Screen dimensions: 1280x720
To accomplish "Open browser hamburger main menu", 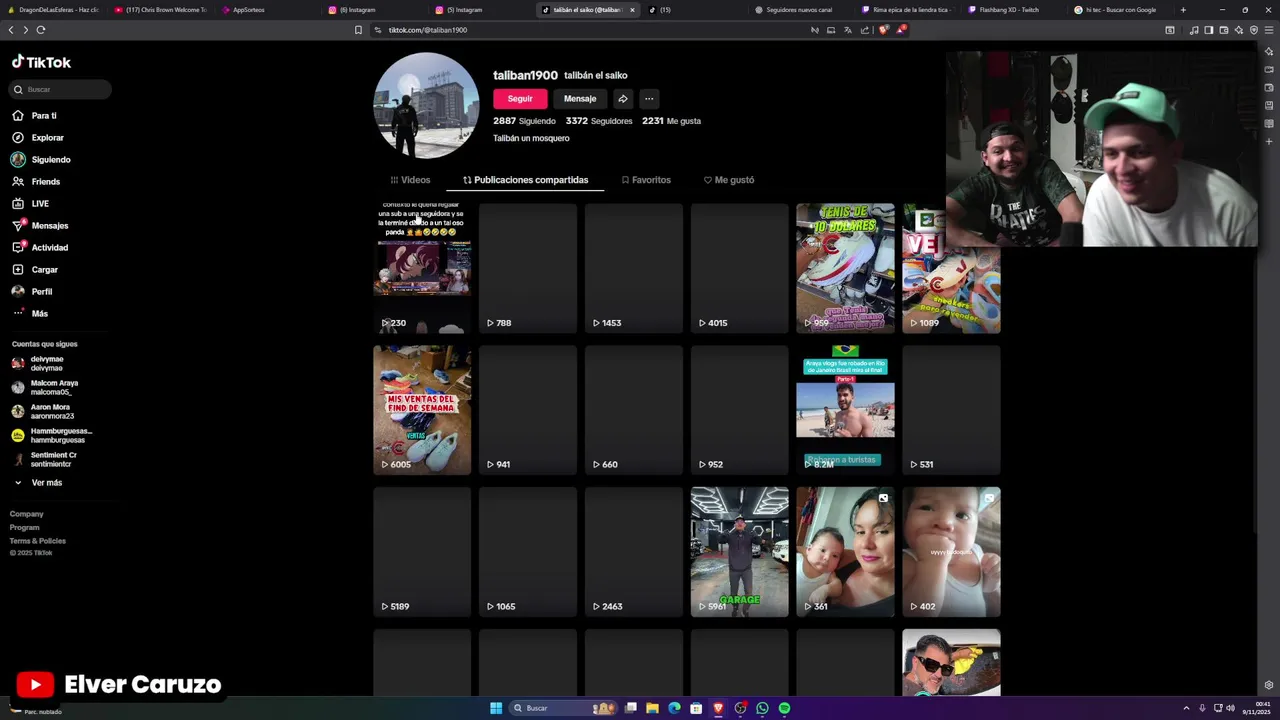I will [x=1268, y=30].
